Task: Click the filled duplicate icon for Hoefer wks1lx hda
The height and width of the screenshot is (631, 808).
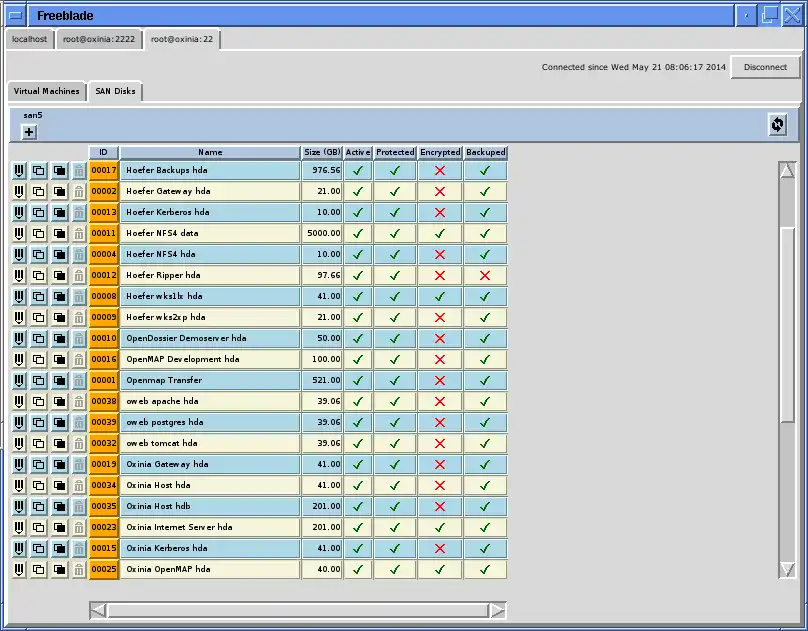Action: tap(59, 297)
